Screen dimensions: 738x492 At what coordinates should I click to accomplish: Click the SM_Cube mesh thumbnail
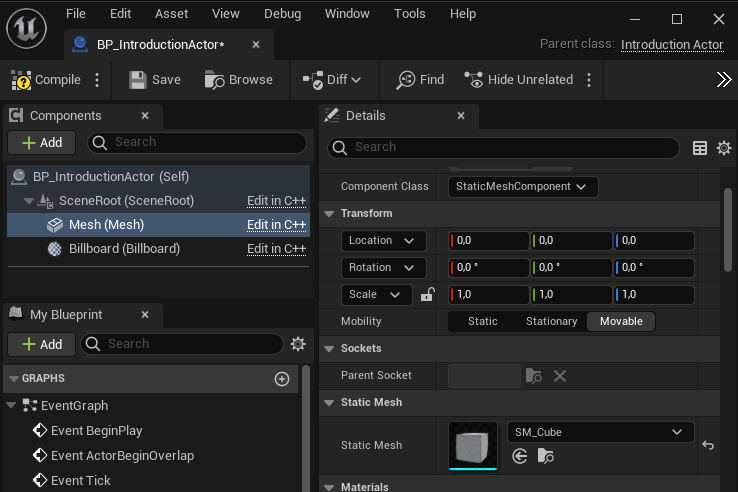tap(473, 445)
